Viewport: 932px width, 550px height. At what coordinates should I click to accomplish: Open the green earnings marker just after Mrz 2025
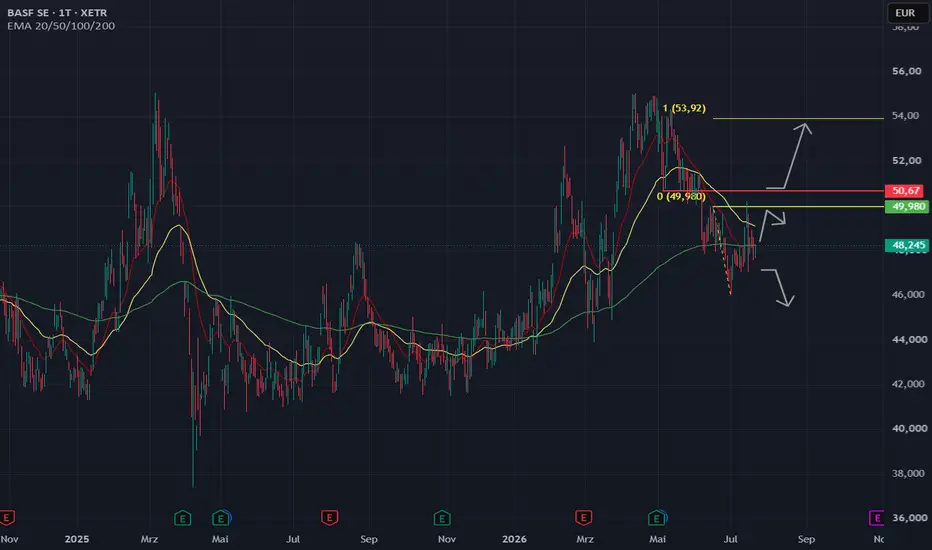coord(182,518)
